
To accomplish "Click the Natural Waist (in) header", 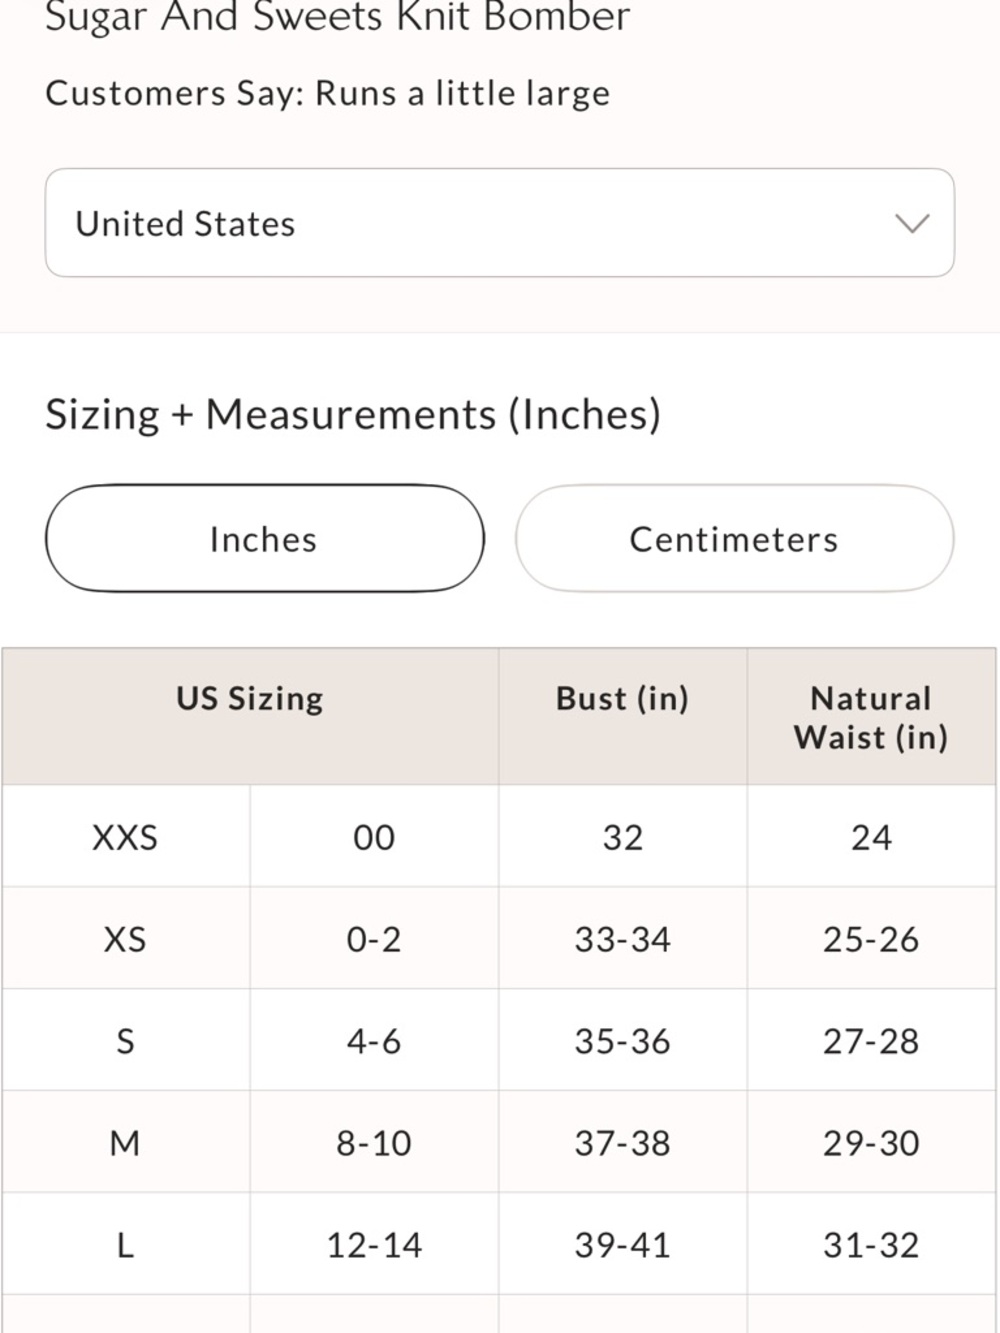I will [871, 717].
